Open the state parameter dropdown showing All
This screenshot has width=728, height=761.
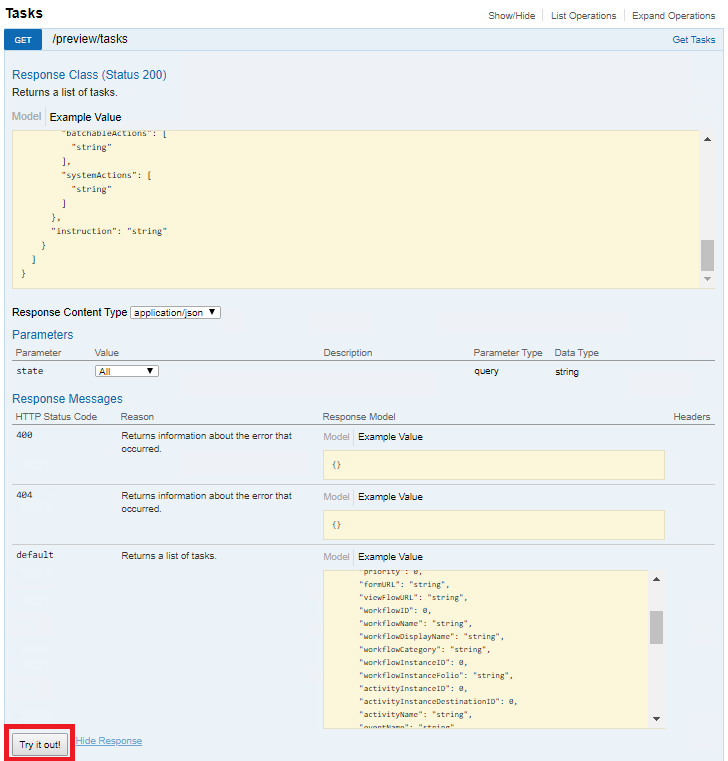[x=127, y=371]
